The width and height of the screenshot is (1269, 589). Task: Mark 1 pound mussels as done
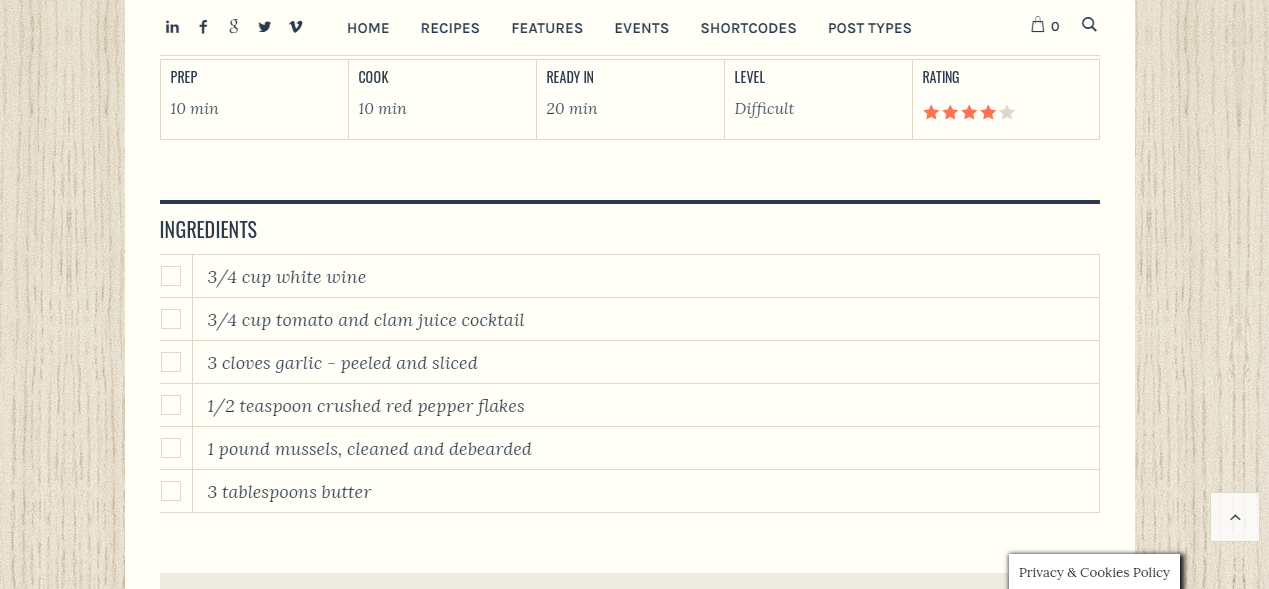(171, 448)
